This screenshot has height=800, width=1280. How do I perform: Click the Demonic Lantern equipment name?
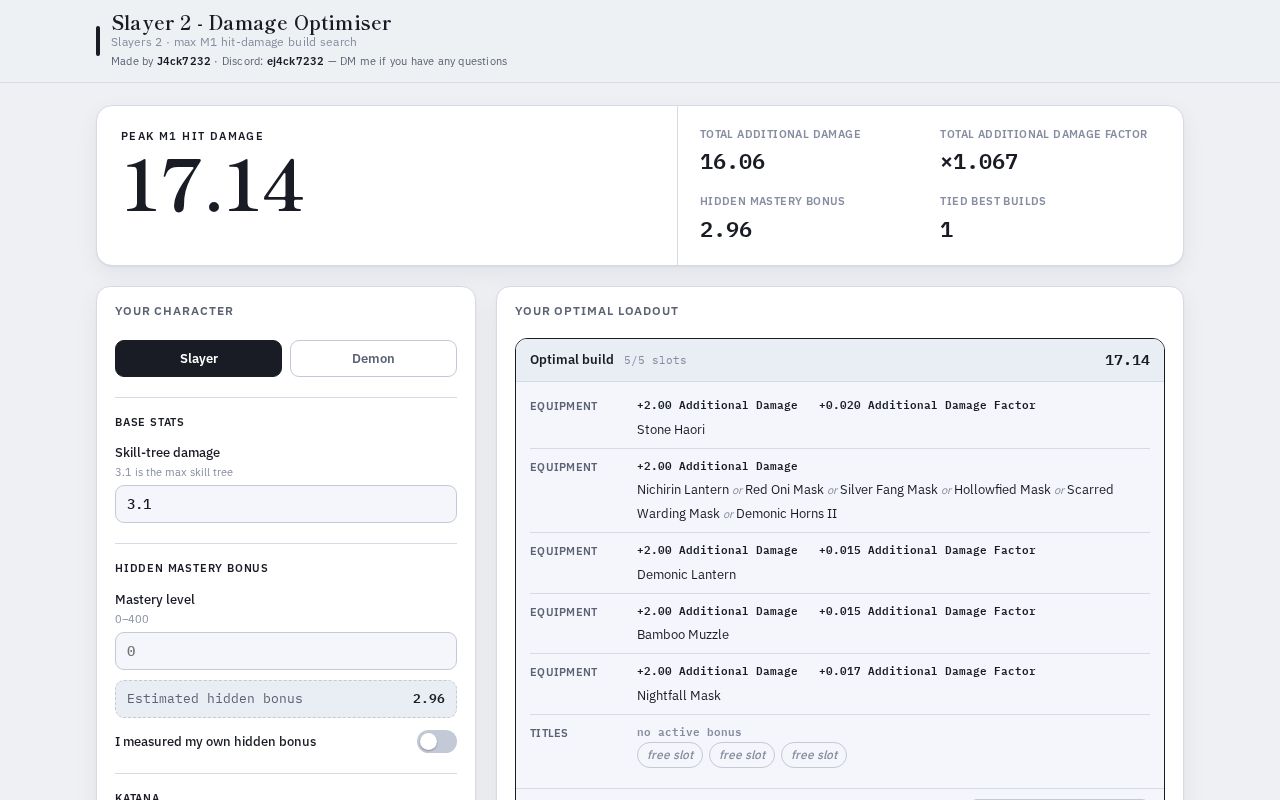tap(686, 574)
